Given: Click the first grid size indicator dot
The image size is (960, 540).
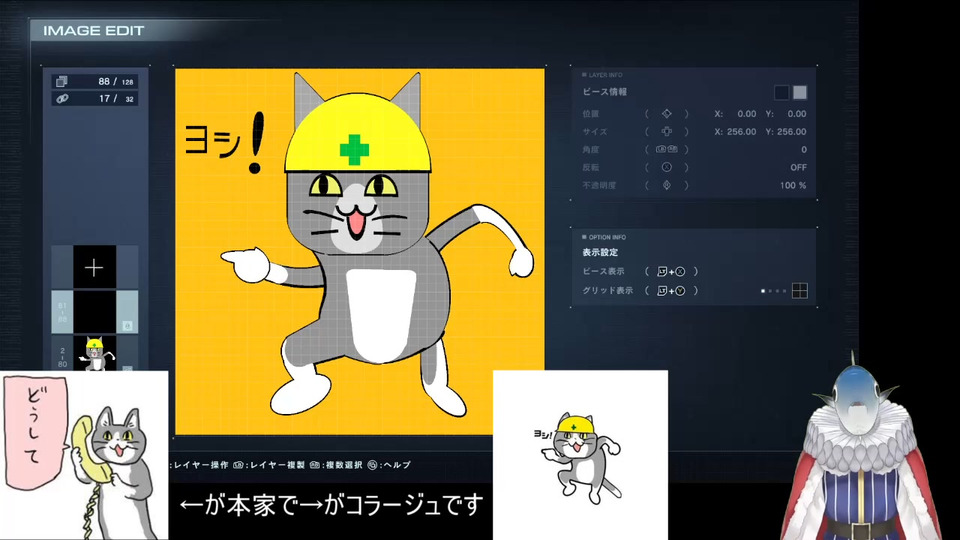Looking at the screenshot, I should pyautogui.click(x=763, y=291).
